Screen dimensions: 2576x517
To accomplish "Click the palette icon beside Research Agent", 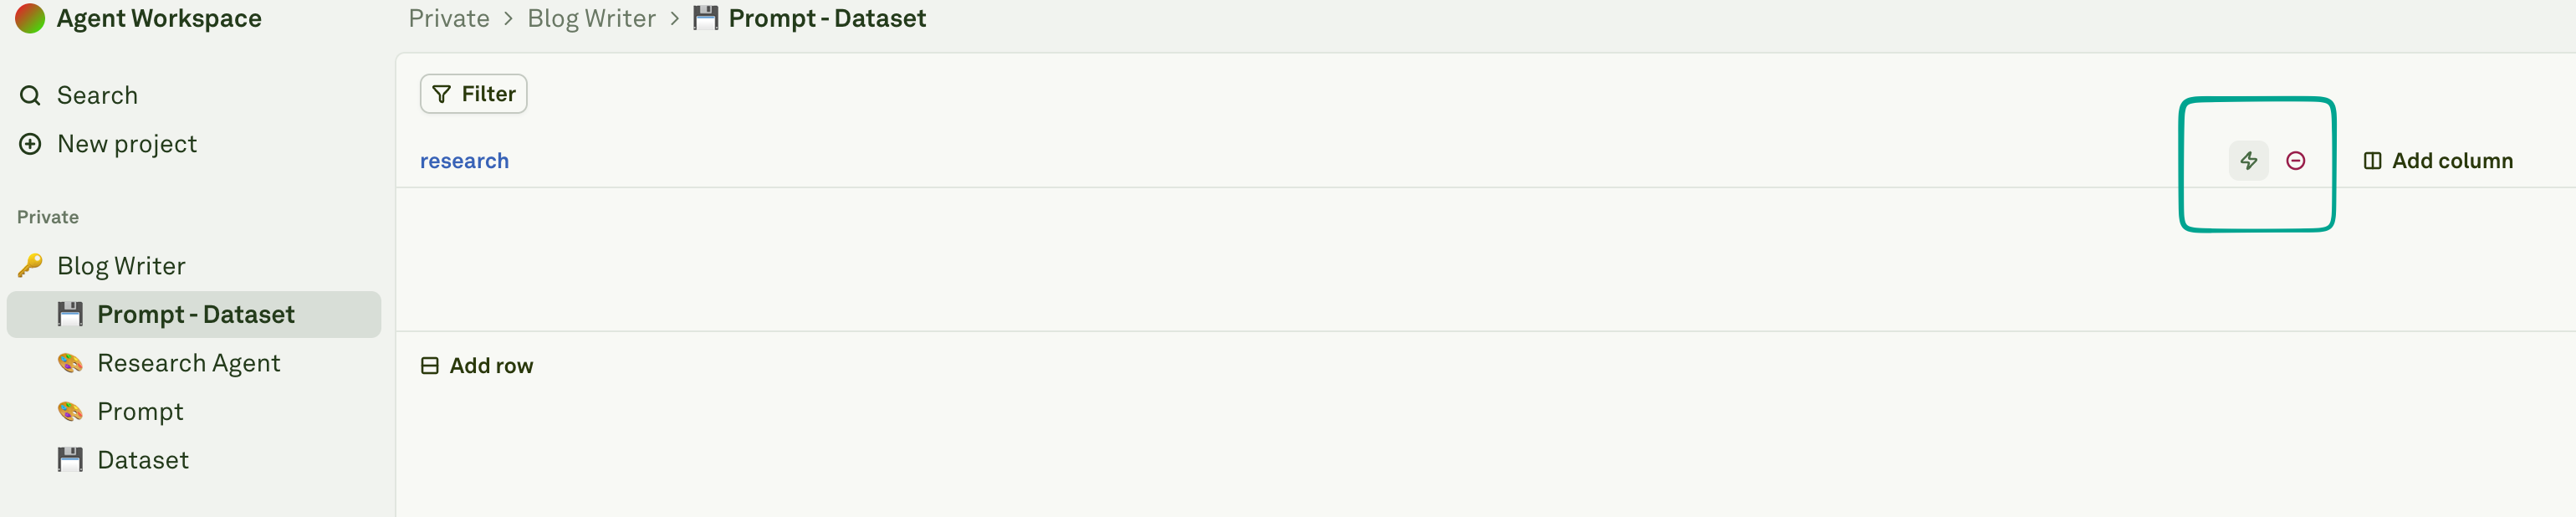I will pos(70,362).
